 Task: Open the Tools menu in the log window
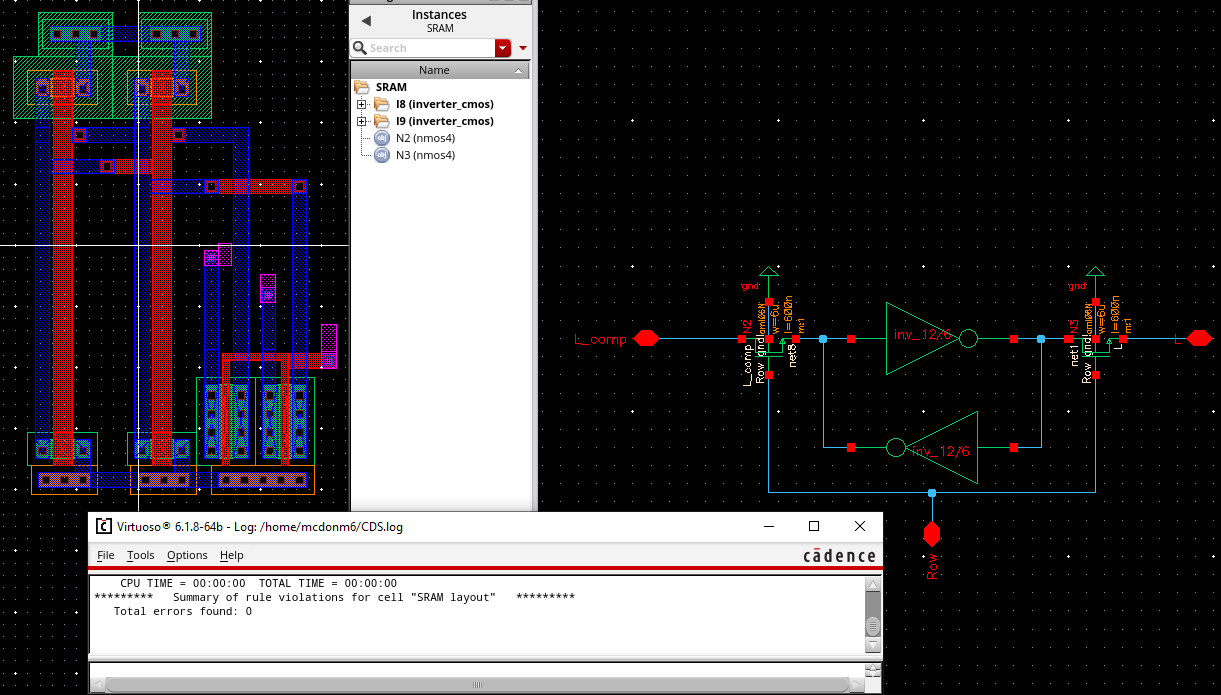(x=140, y=555)
